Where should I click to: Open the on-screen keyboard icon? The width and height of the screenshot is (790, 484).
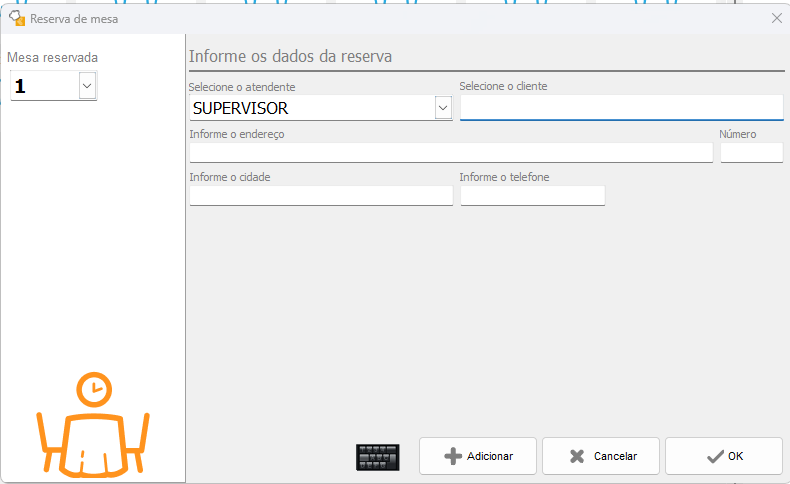(377, 457)
